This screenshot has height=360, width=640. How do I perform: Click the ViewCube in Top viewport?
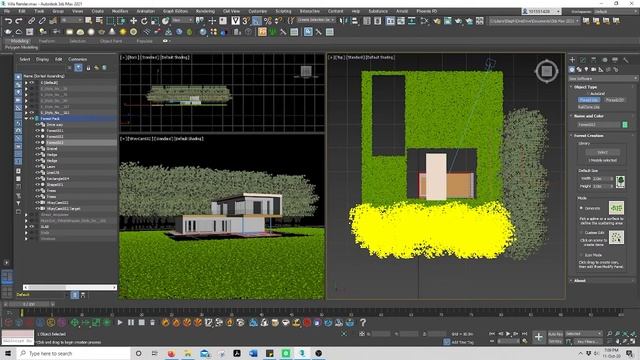(x=547, y=71)
